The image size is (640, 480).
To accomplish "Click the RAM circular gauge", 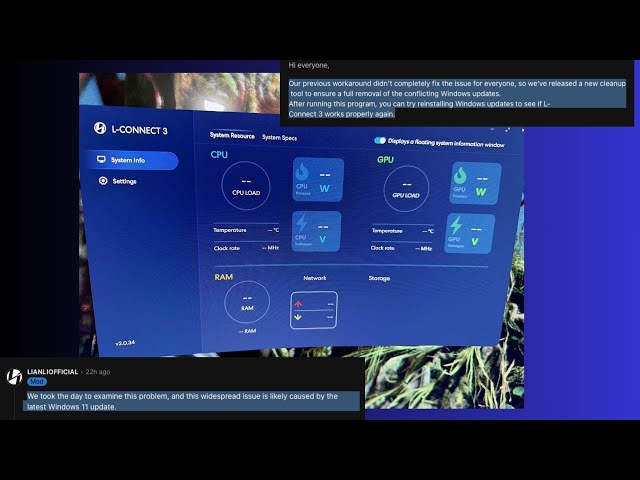I will (x=247, y=302).
